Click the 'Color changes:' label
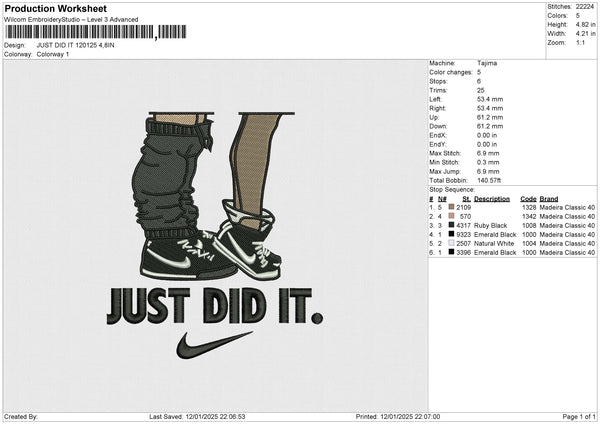The image size is (600, 424). pyautogui.click(x=451, y=72)
